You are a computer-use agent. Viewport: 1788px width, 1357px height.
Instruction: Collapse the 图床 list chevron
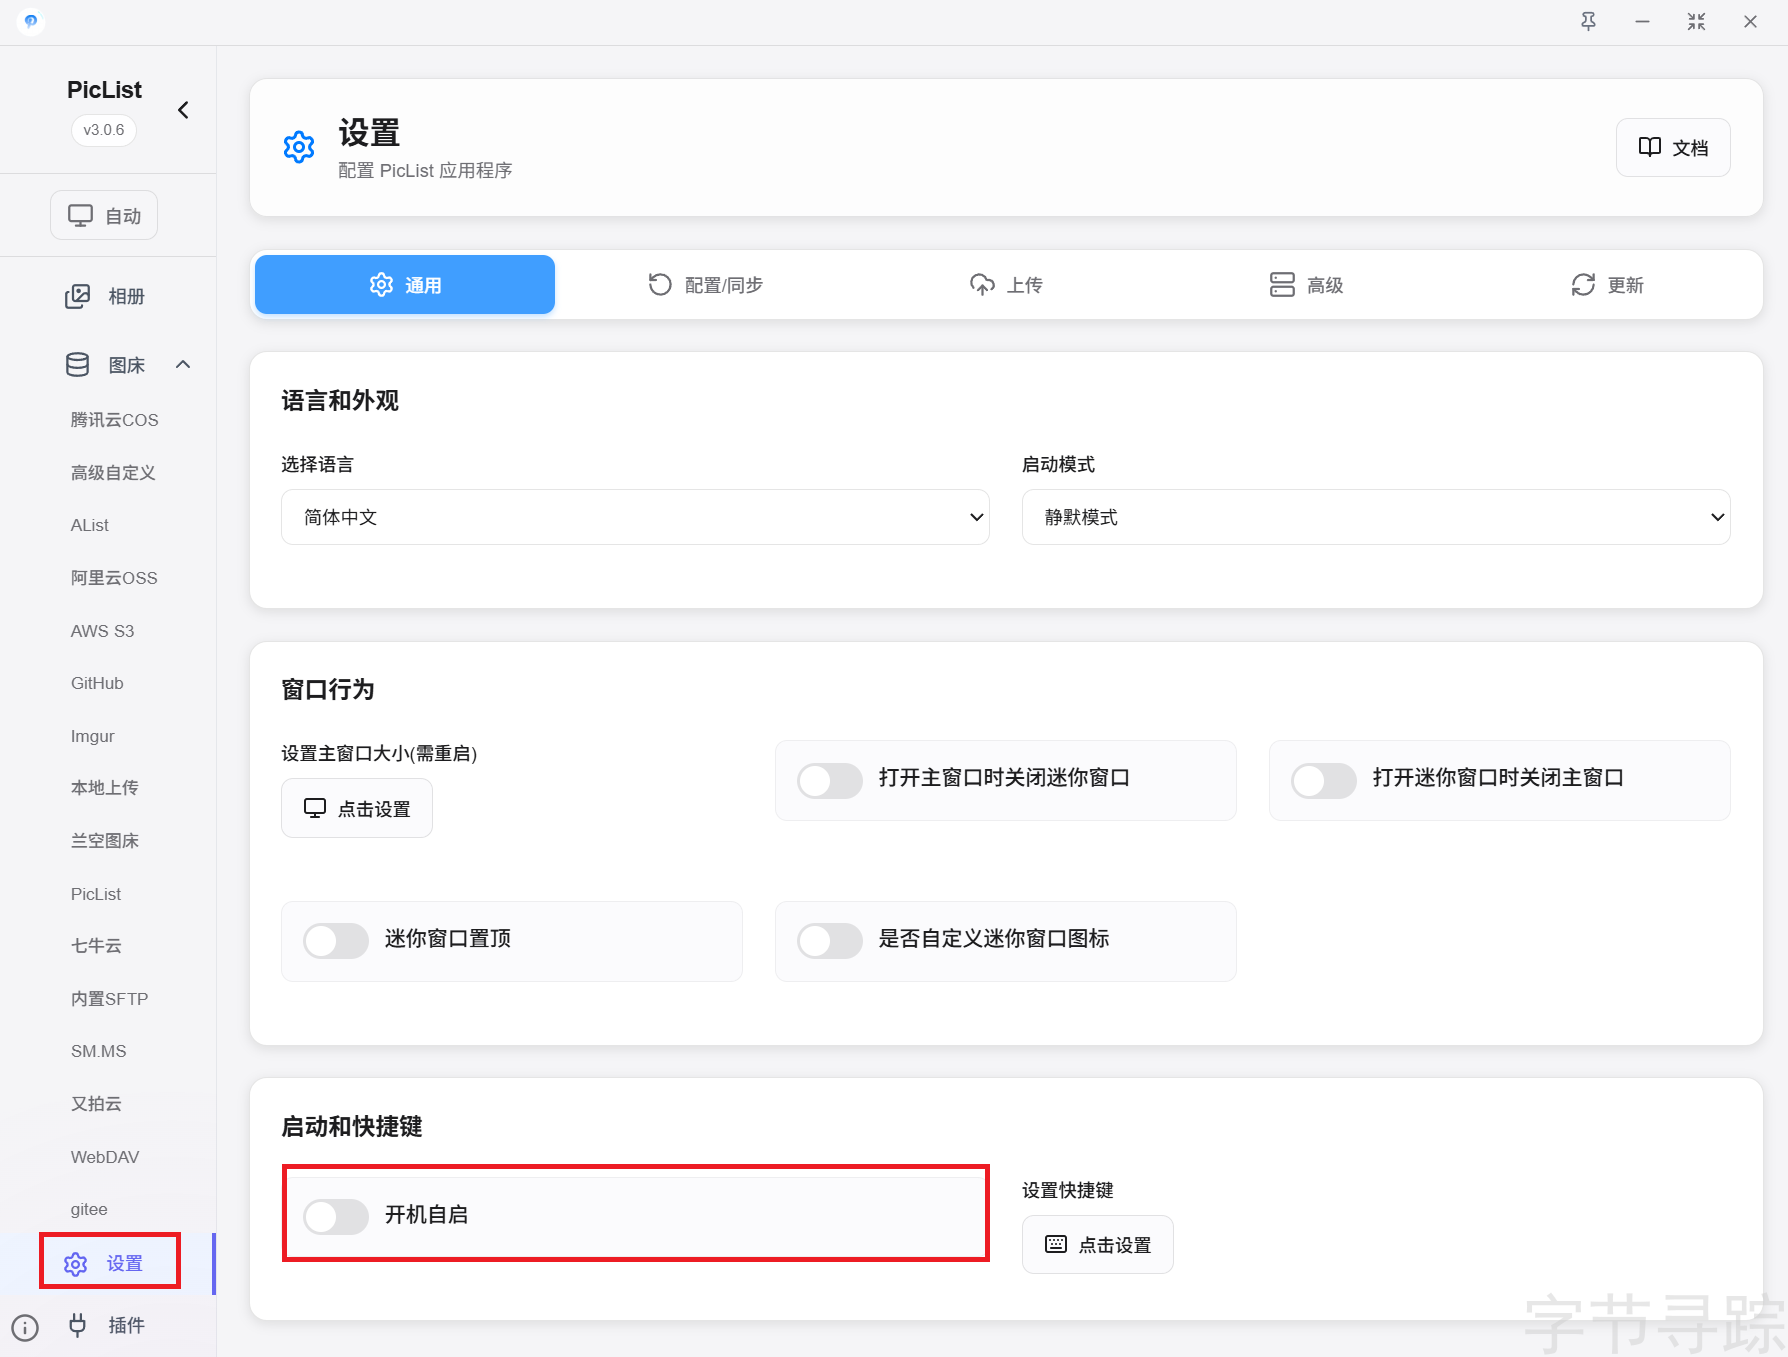pyautogui.click(x=183, y=365)
